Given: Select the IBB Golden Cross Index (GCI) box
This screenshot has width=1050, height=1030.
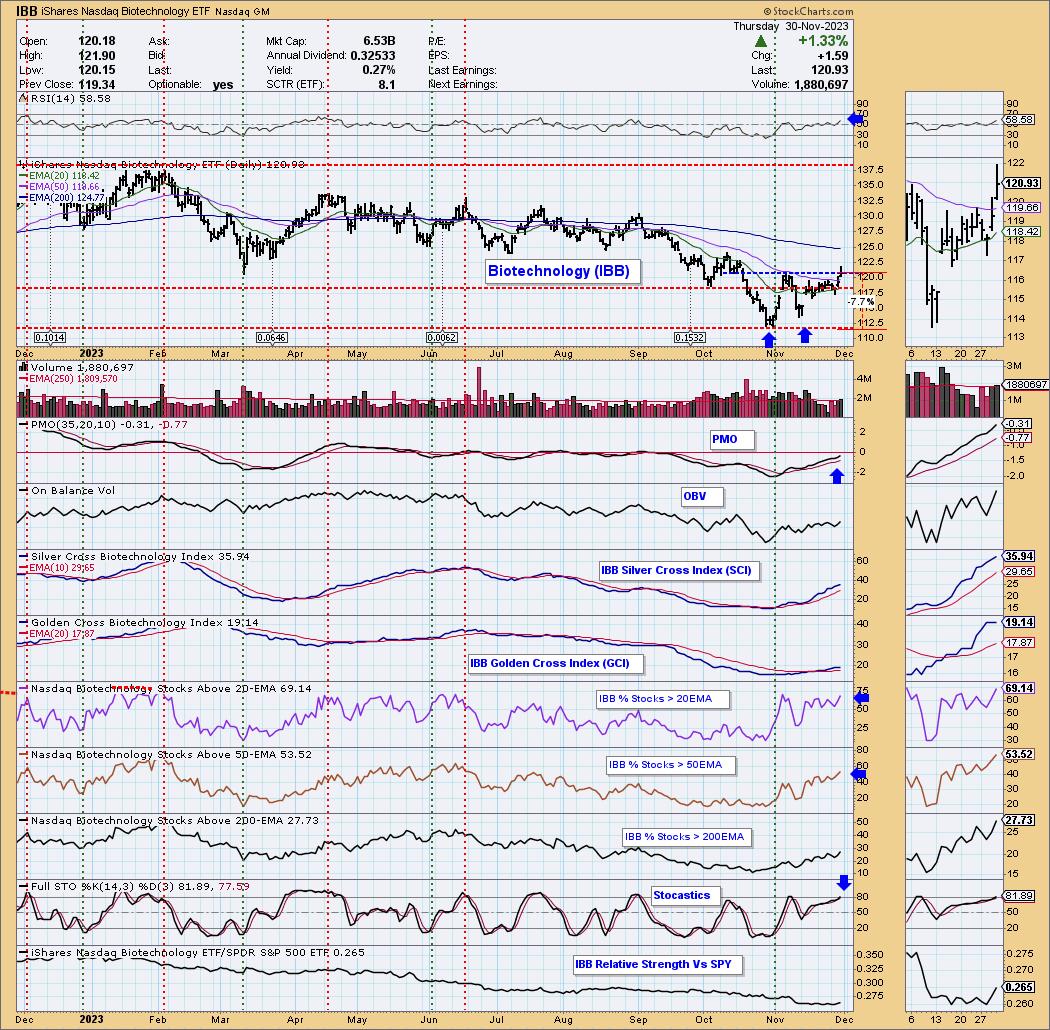Looking at the screenshot, I should 556,663.
